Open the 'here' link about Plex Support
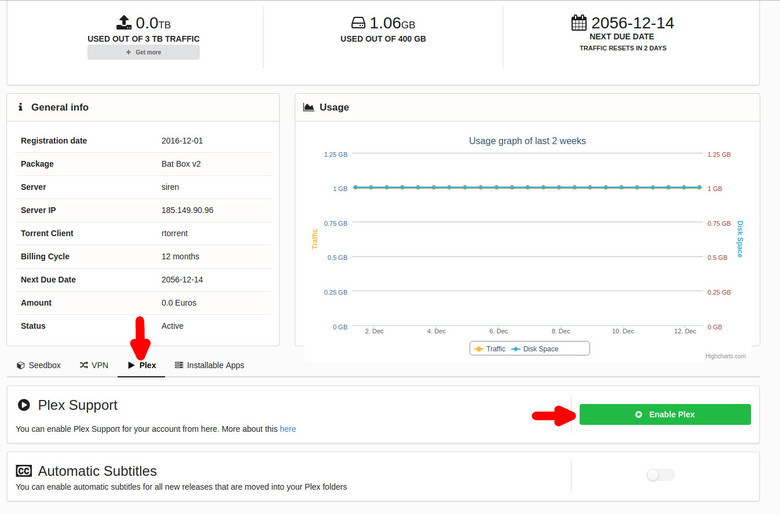This screenshot has width=780, height=514. click(288, 429)
